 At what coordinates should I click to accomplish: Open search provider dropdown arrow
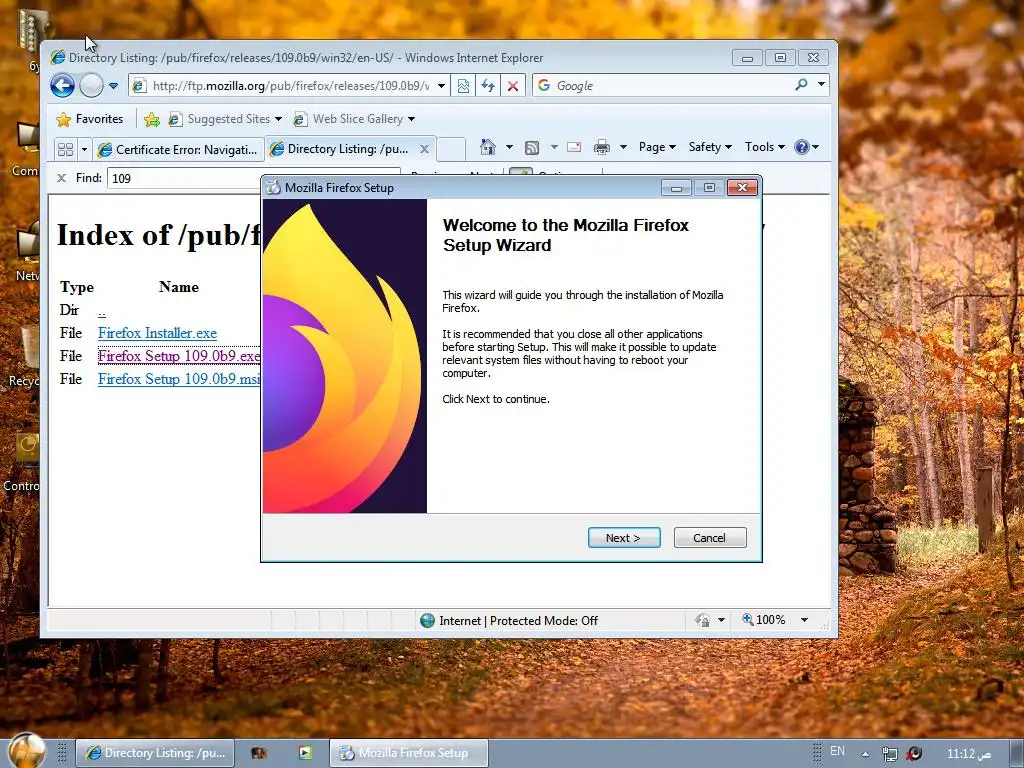[x=821, y=84]
